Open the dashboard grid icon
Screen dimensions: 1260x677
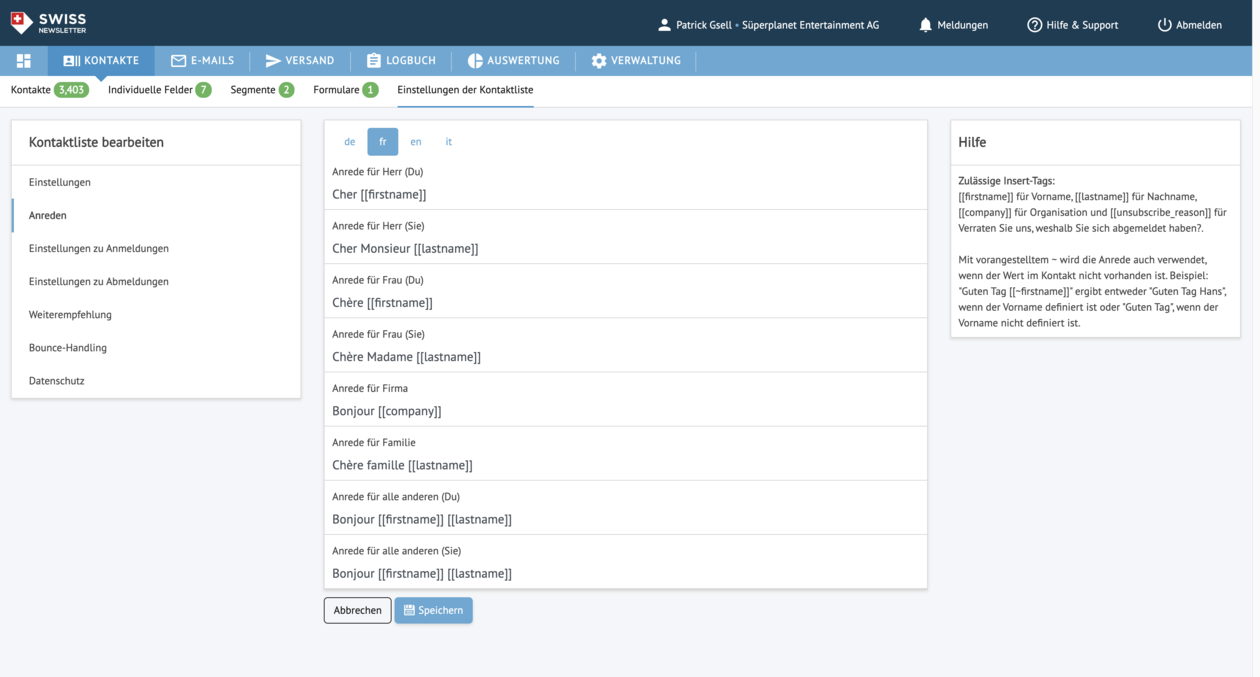click(24, 61)
